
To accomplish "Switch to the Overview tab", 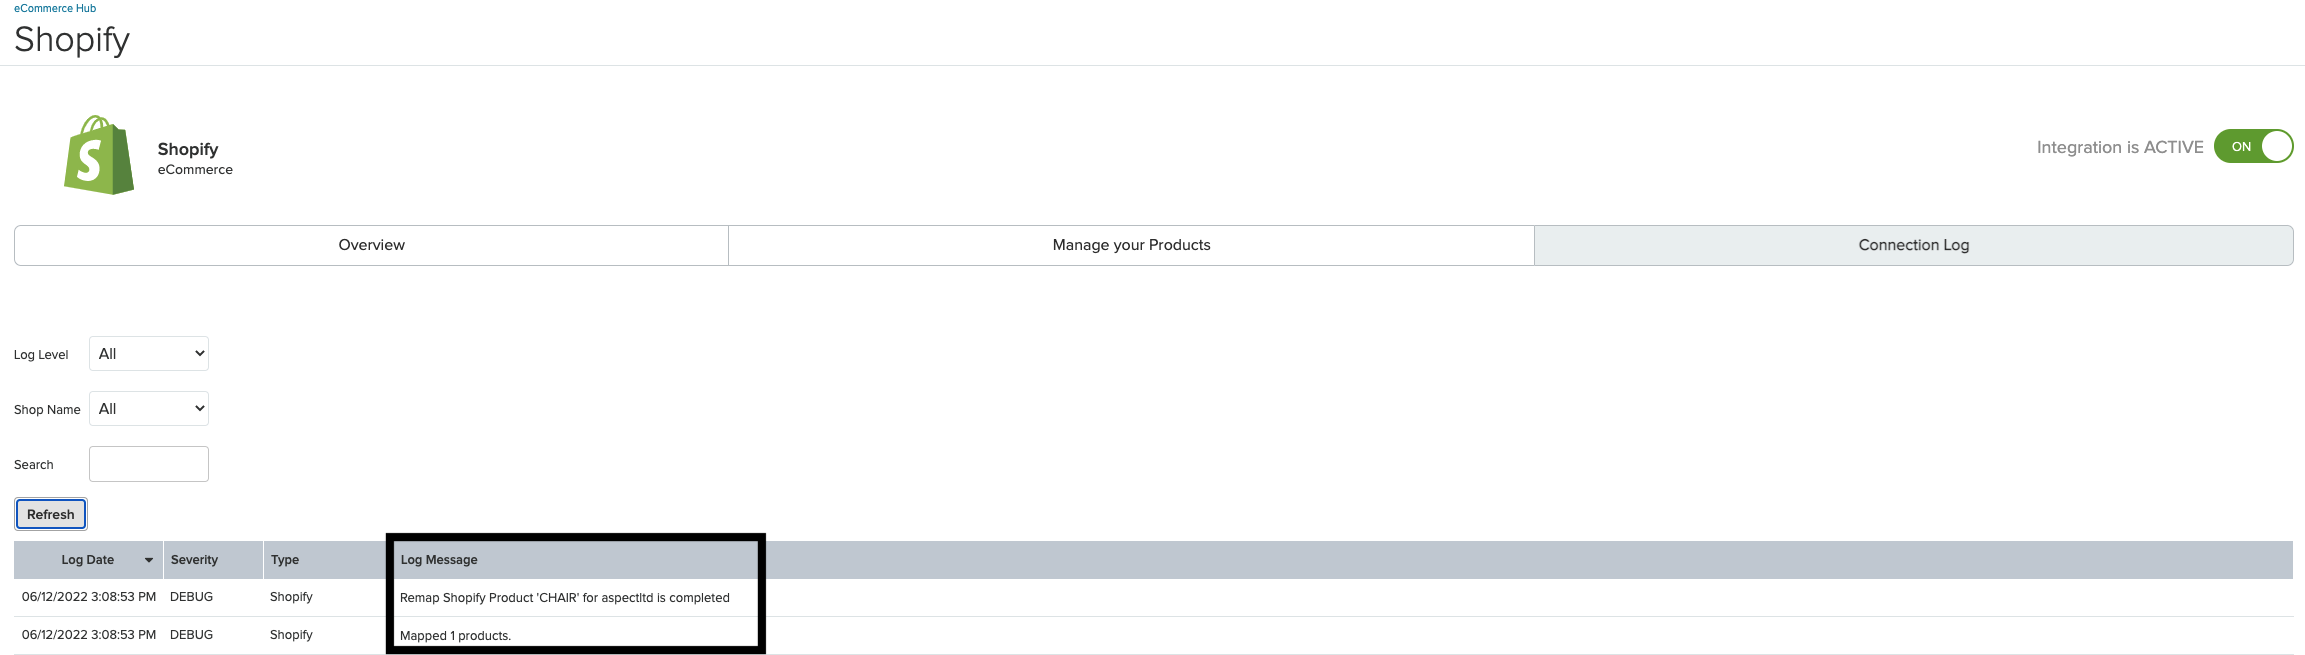I will click(371, 245).
